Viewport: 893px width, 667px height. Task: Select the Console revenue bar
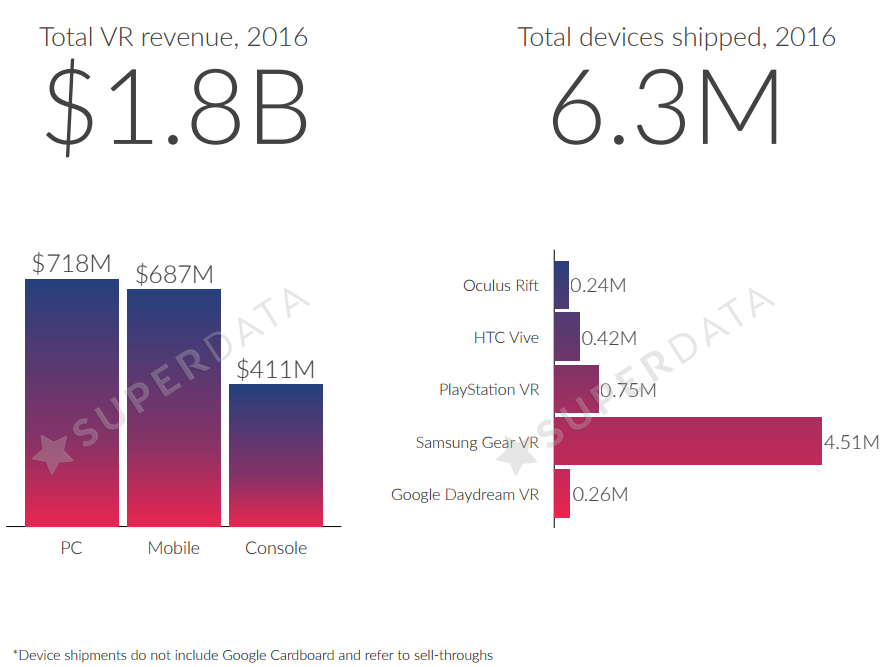coord(276,455)
